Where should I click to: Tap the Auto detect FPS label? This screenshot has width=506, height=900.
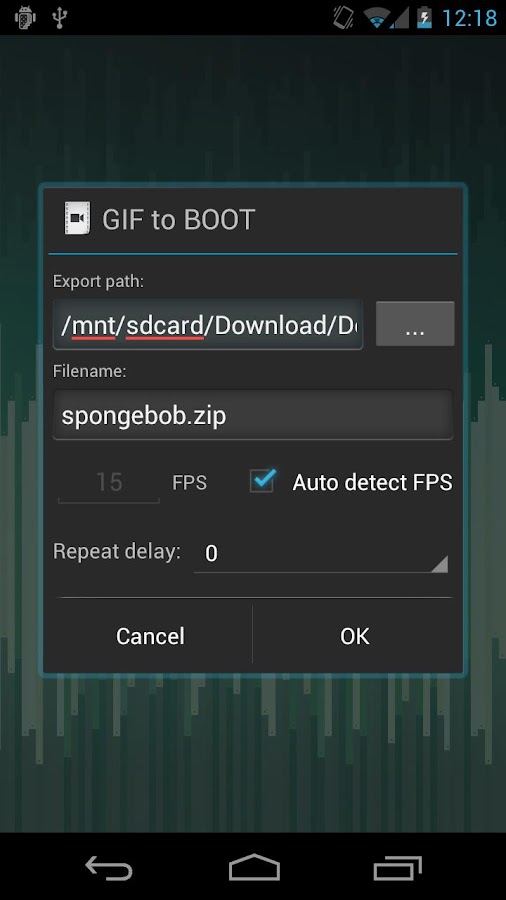point(372,483)
